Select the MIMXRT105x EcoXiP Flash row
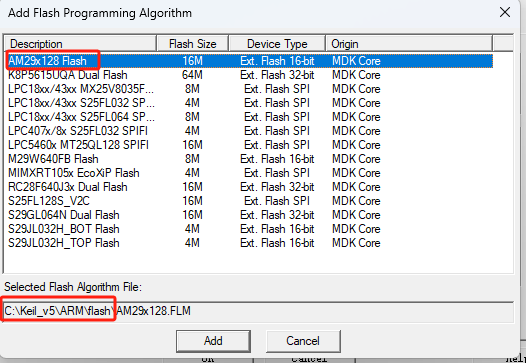The width and height of the screenshot is (526, 363). click(250, 173)
